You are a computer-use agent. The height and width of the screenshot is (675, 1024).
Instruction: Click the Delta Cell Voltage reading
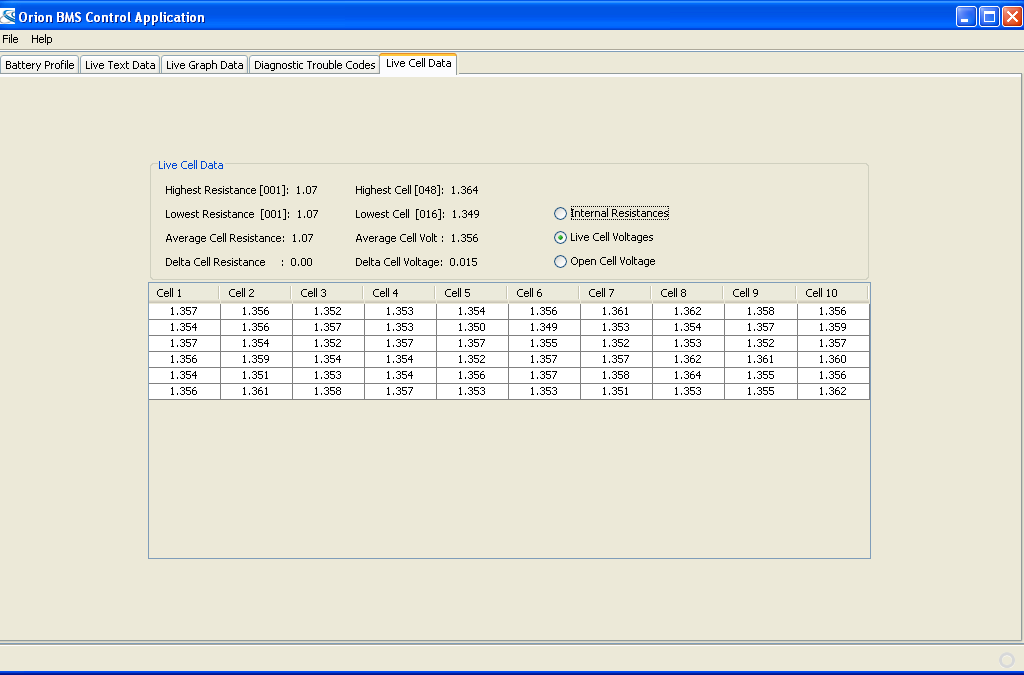[x=416, y=262]
